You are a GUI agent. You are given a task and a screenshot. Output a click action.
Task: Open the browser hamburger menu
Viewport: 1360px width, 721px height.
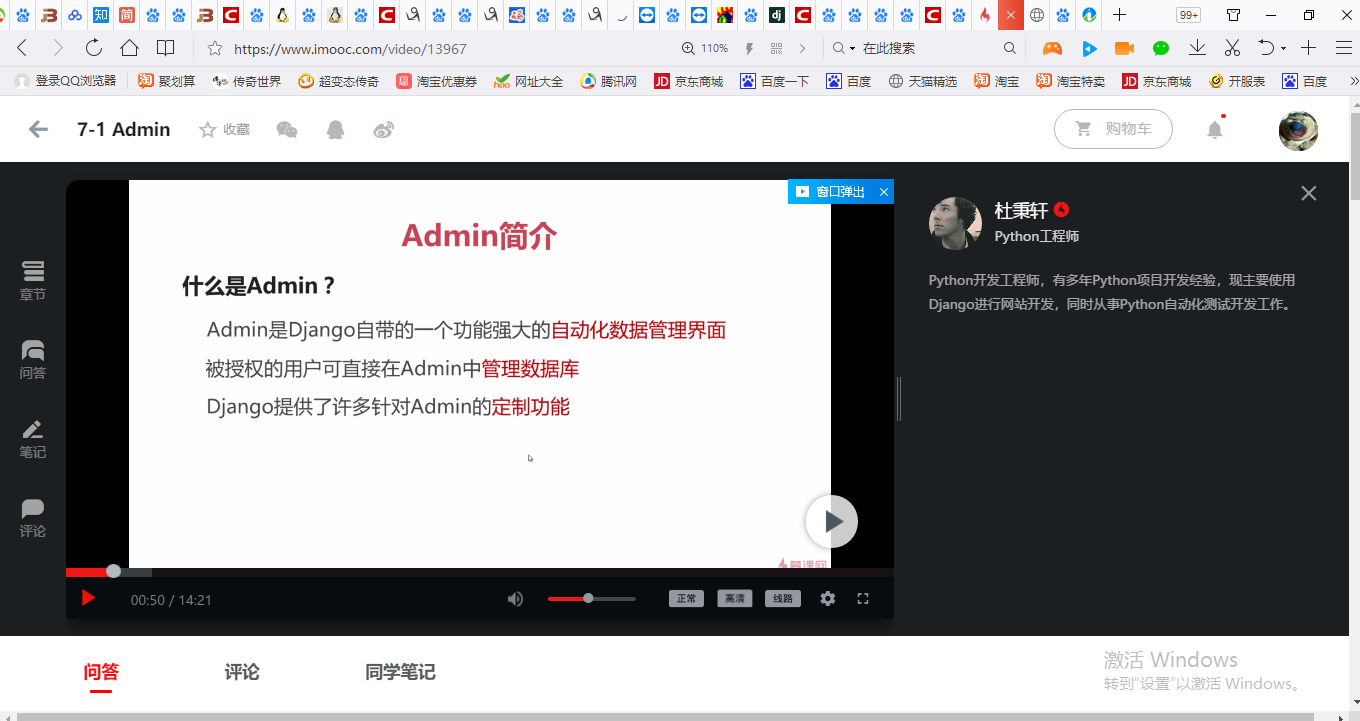(x=1344, y=48)
